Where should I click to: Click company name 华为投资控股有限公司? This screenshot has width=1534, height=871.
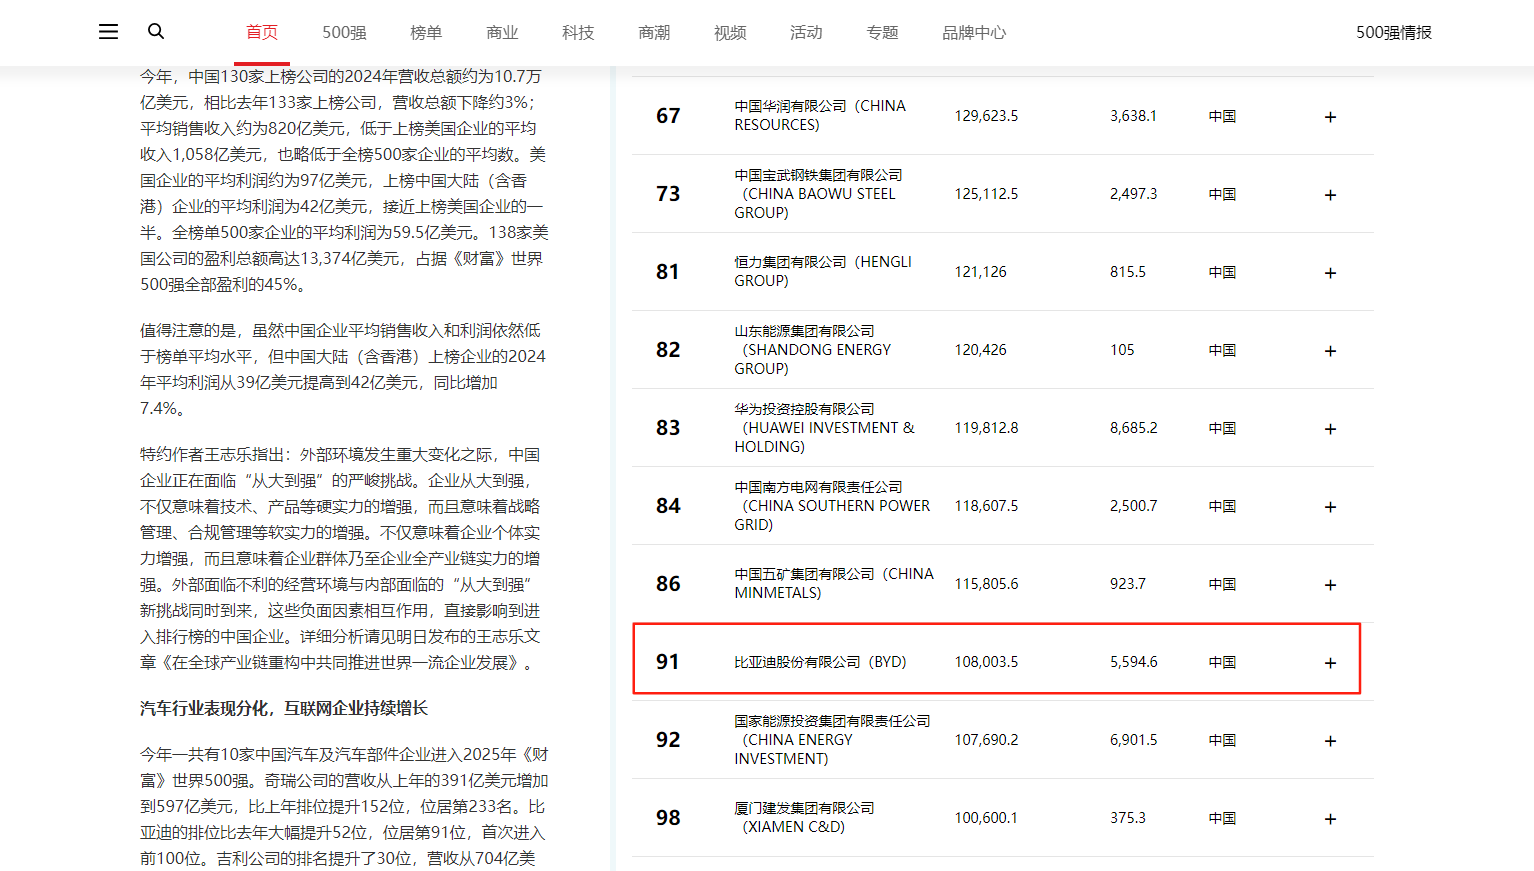(804, 409)
